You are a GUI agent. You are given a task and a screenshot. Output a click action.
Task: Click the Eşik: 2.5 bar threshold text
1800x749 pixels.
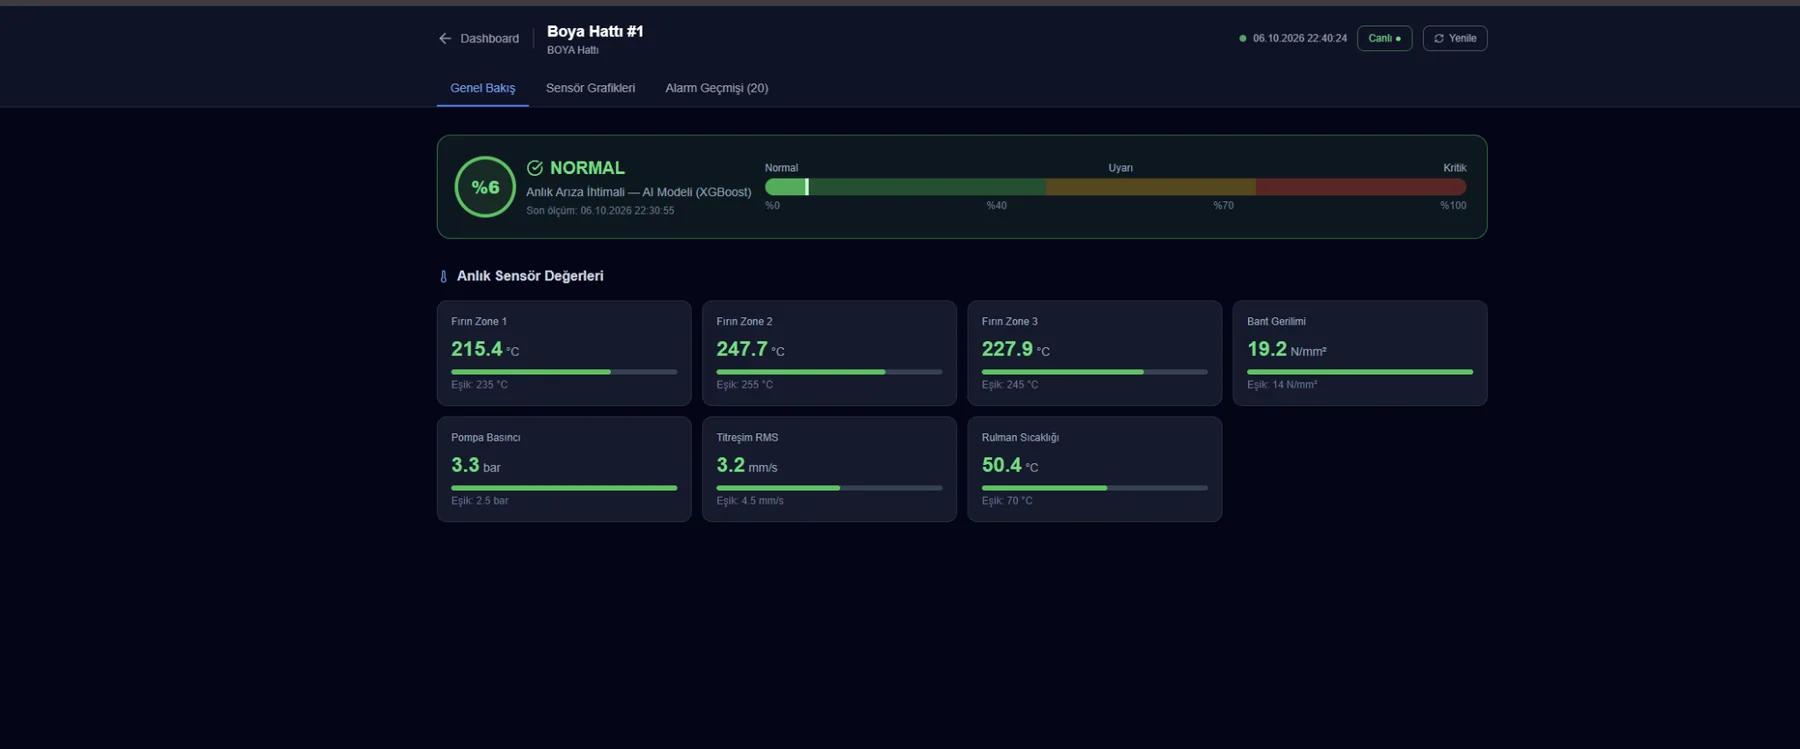(480, 501)
